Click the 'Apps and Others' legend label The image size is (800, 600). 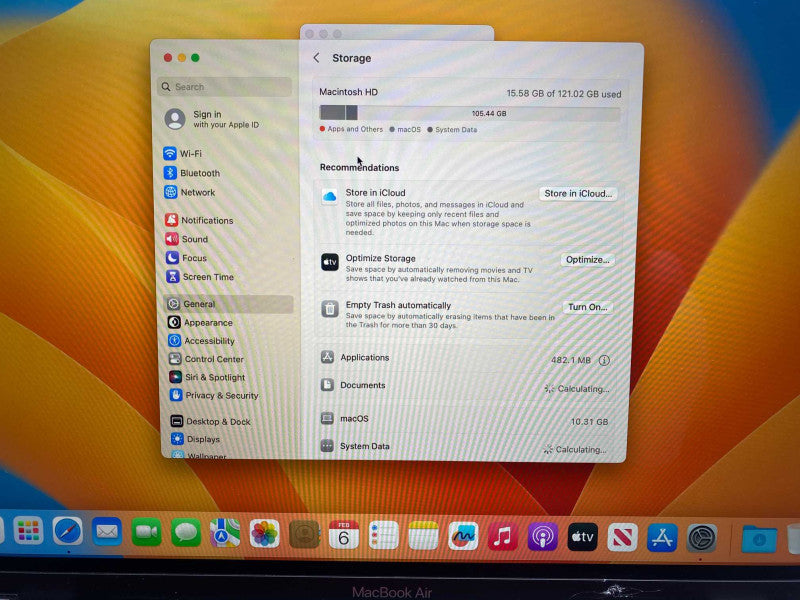click(x=355, y=129)
